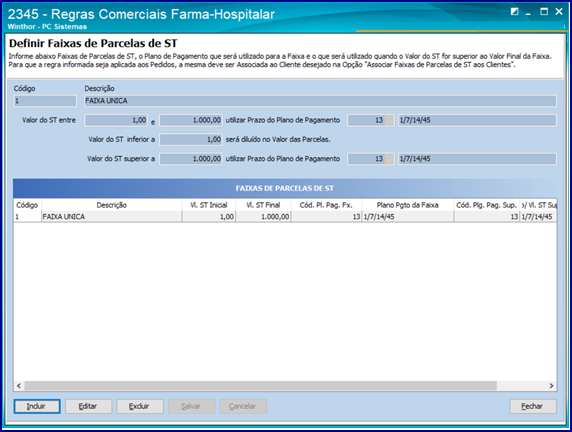Click the Incluir button
572x432 pixels.
[37, 406]
